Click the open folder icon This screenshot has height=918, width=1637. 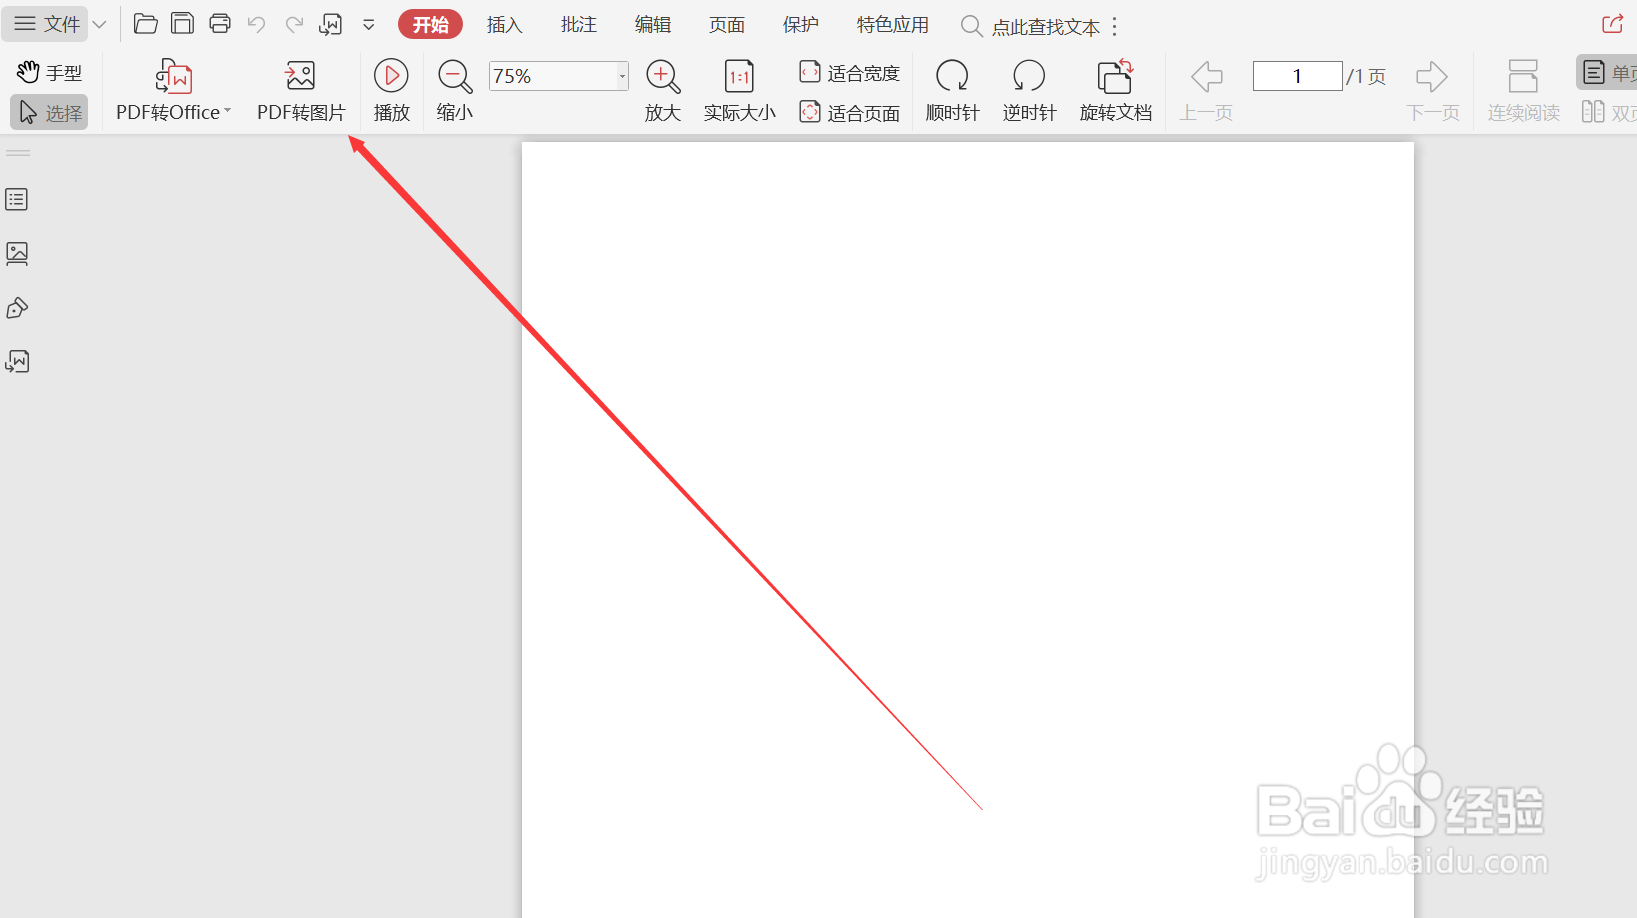[146, 24]
